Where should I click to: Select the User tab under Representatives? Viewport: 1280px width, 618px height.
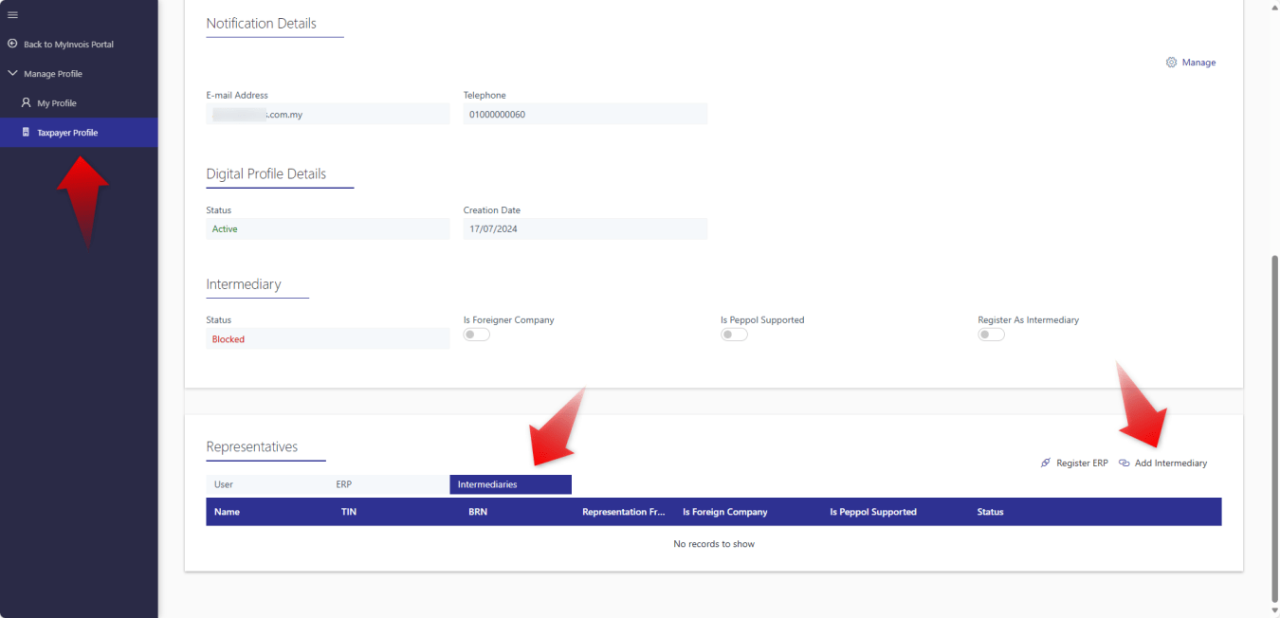[224, 484]
